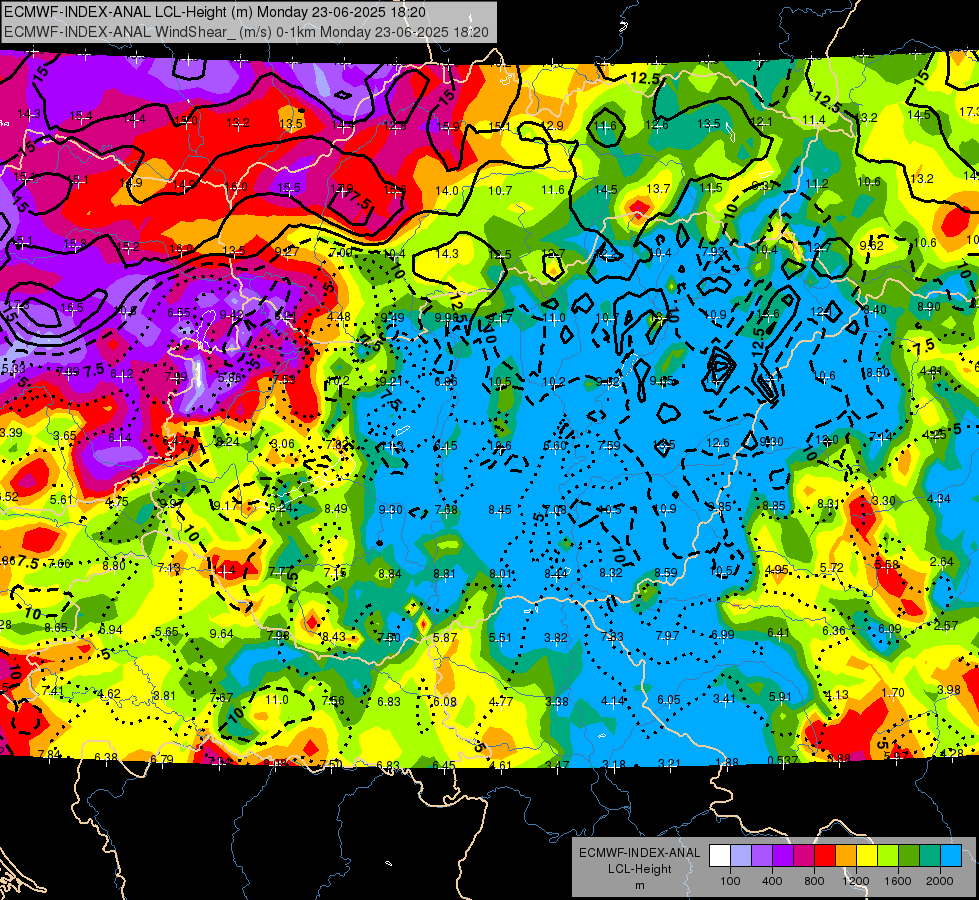Select the 9.64 grid value
Screen dimensions: 979x900
coord(222,634)
